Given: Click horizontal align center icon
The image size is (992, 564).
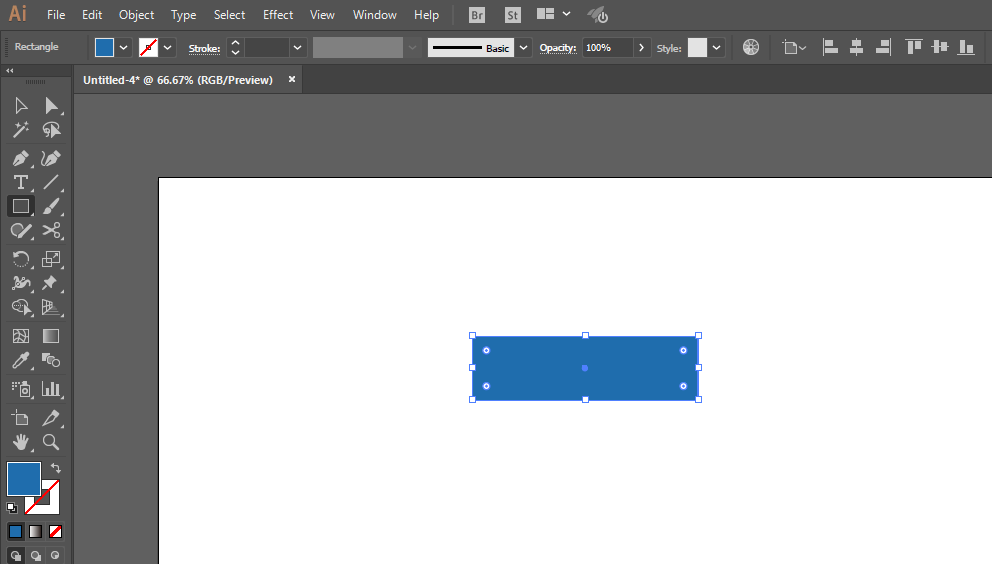Looking at the screenshot, I should pyautogui.click(x=856, y=47).
